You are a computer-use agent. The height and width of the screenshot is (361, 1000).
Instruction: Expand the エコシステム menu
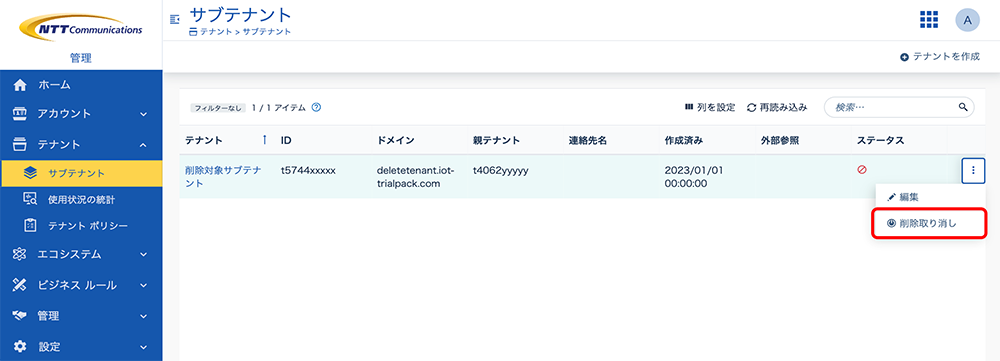tap(81, 254)
